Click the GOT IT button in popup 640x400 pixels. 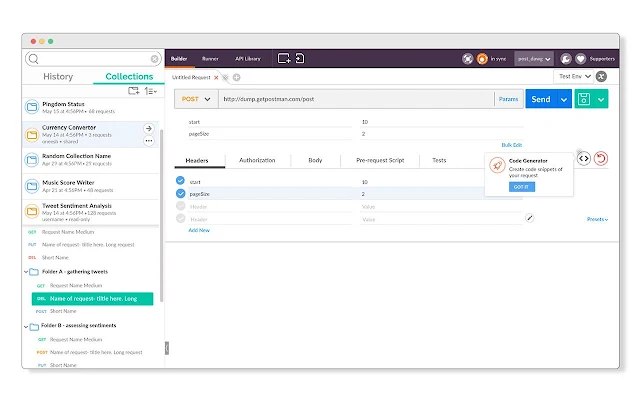522,187
